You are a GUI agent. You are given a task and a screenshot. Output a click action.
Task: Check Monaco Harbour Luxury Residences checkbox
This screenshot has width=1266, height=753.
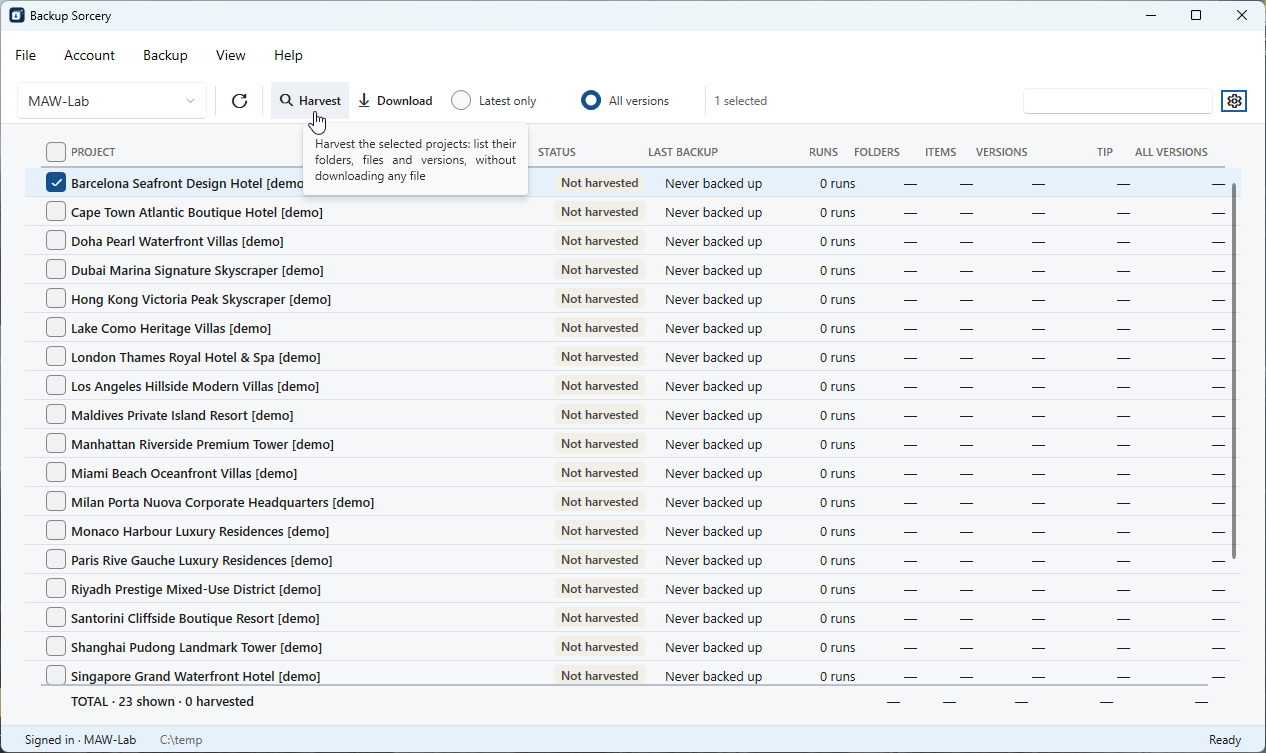[x=56, y=531]
